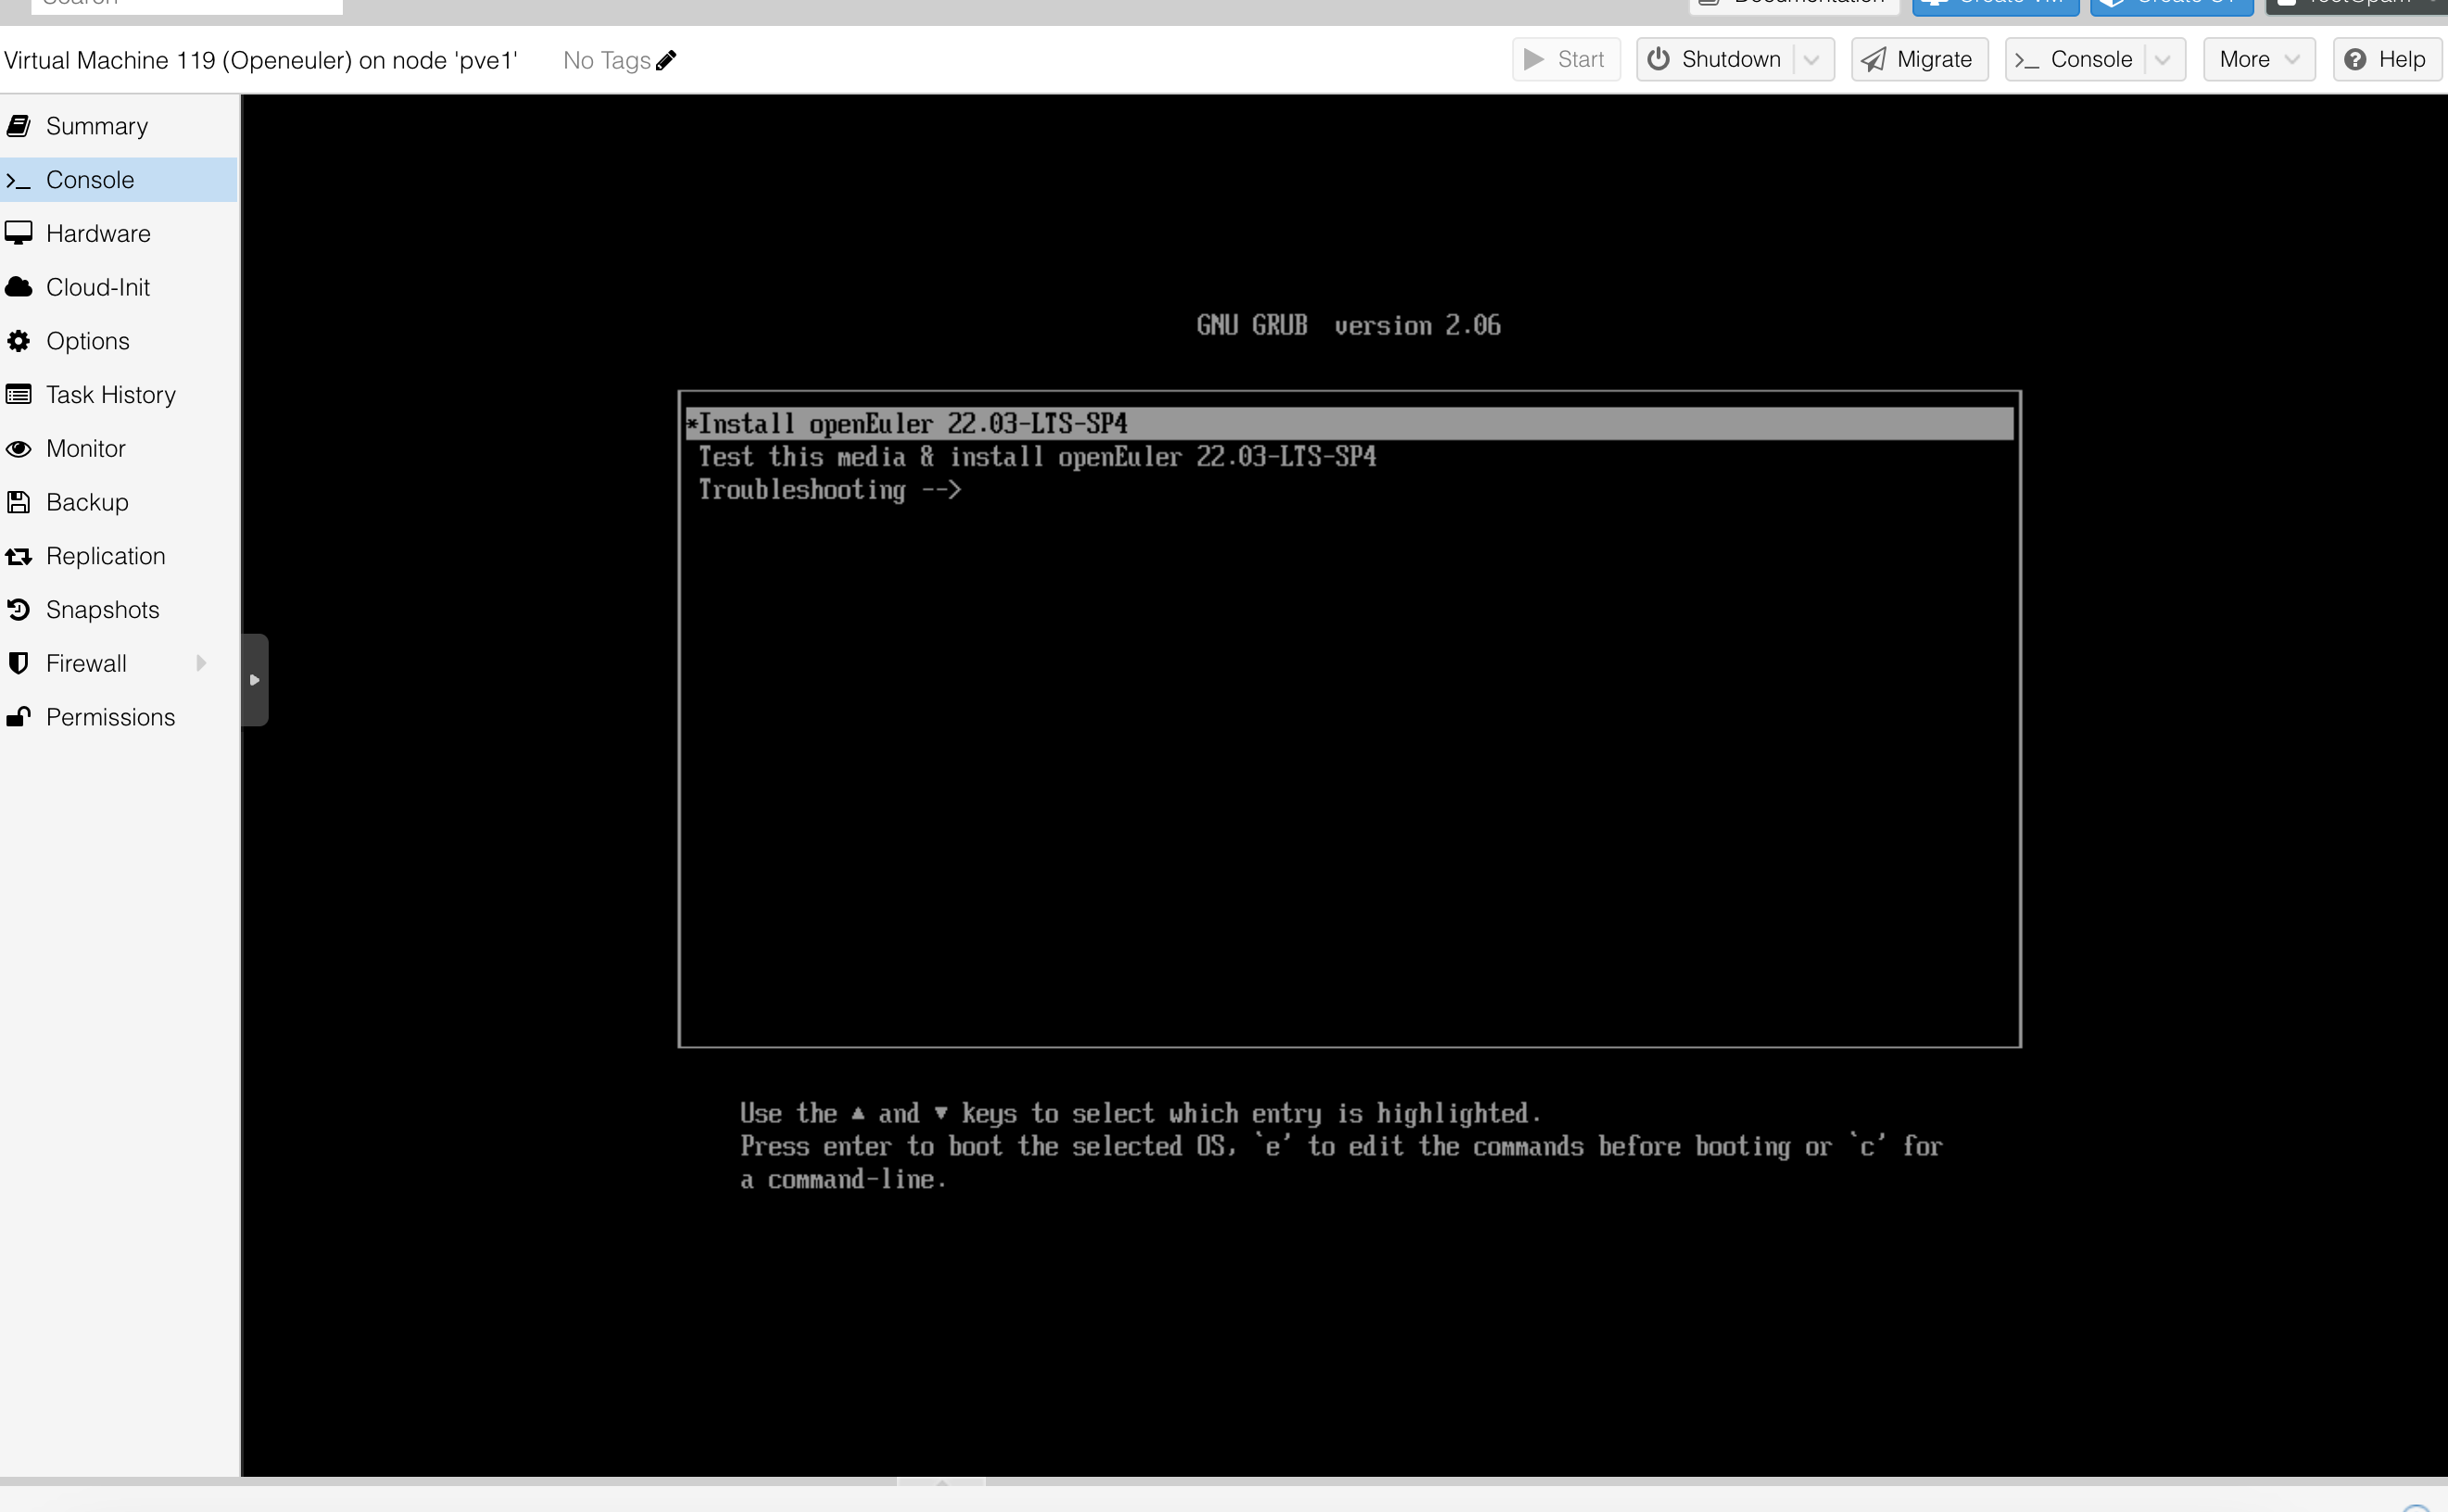Expand the Firewall submenu arrow
2448x1512 pixels.
[201, 663]
